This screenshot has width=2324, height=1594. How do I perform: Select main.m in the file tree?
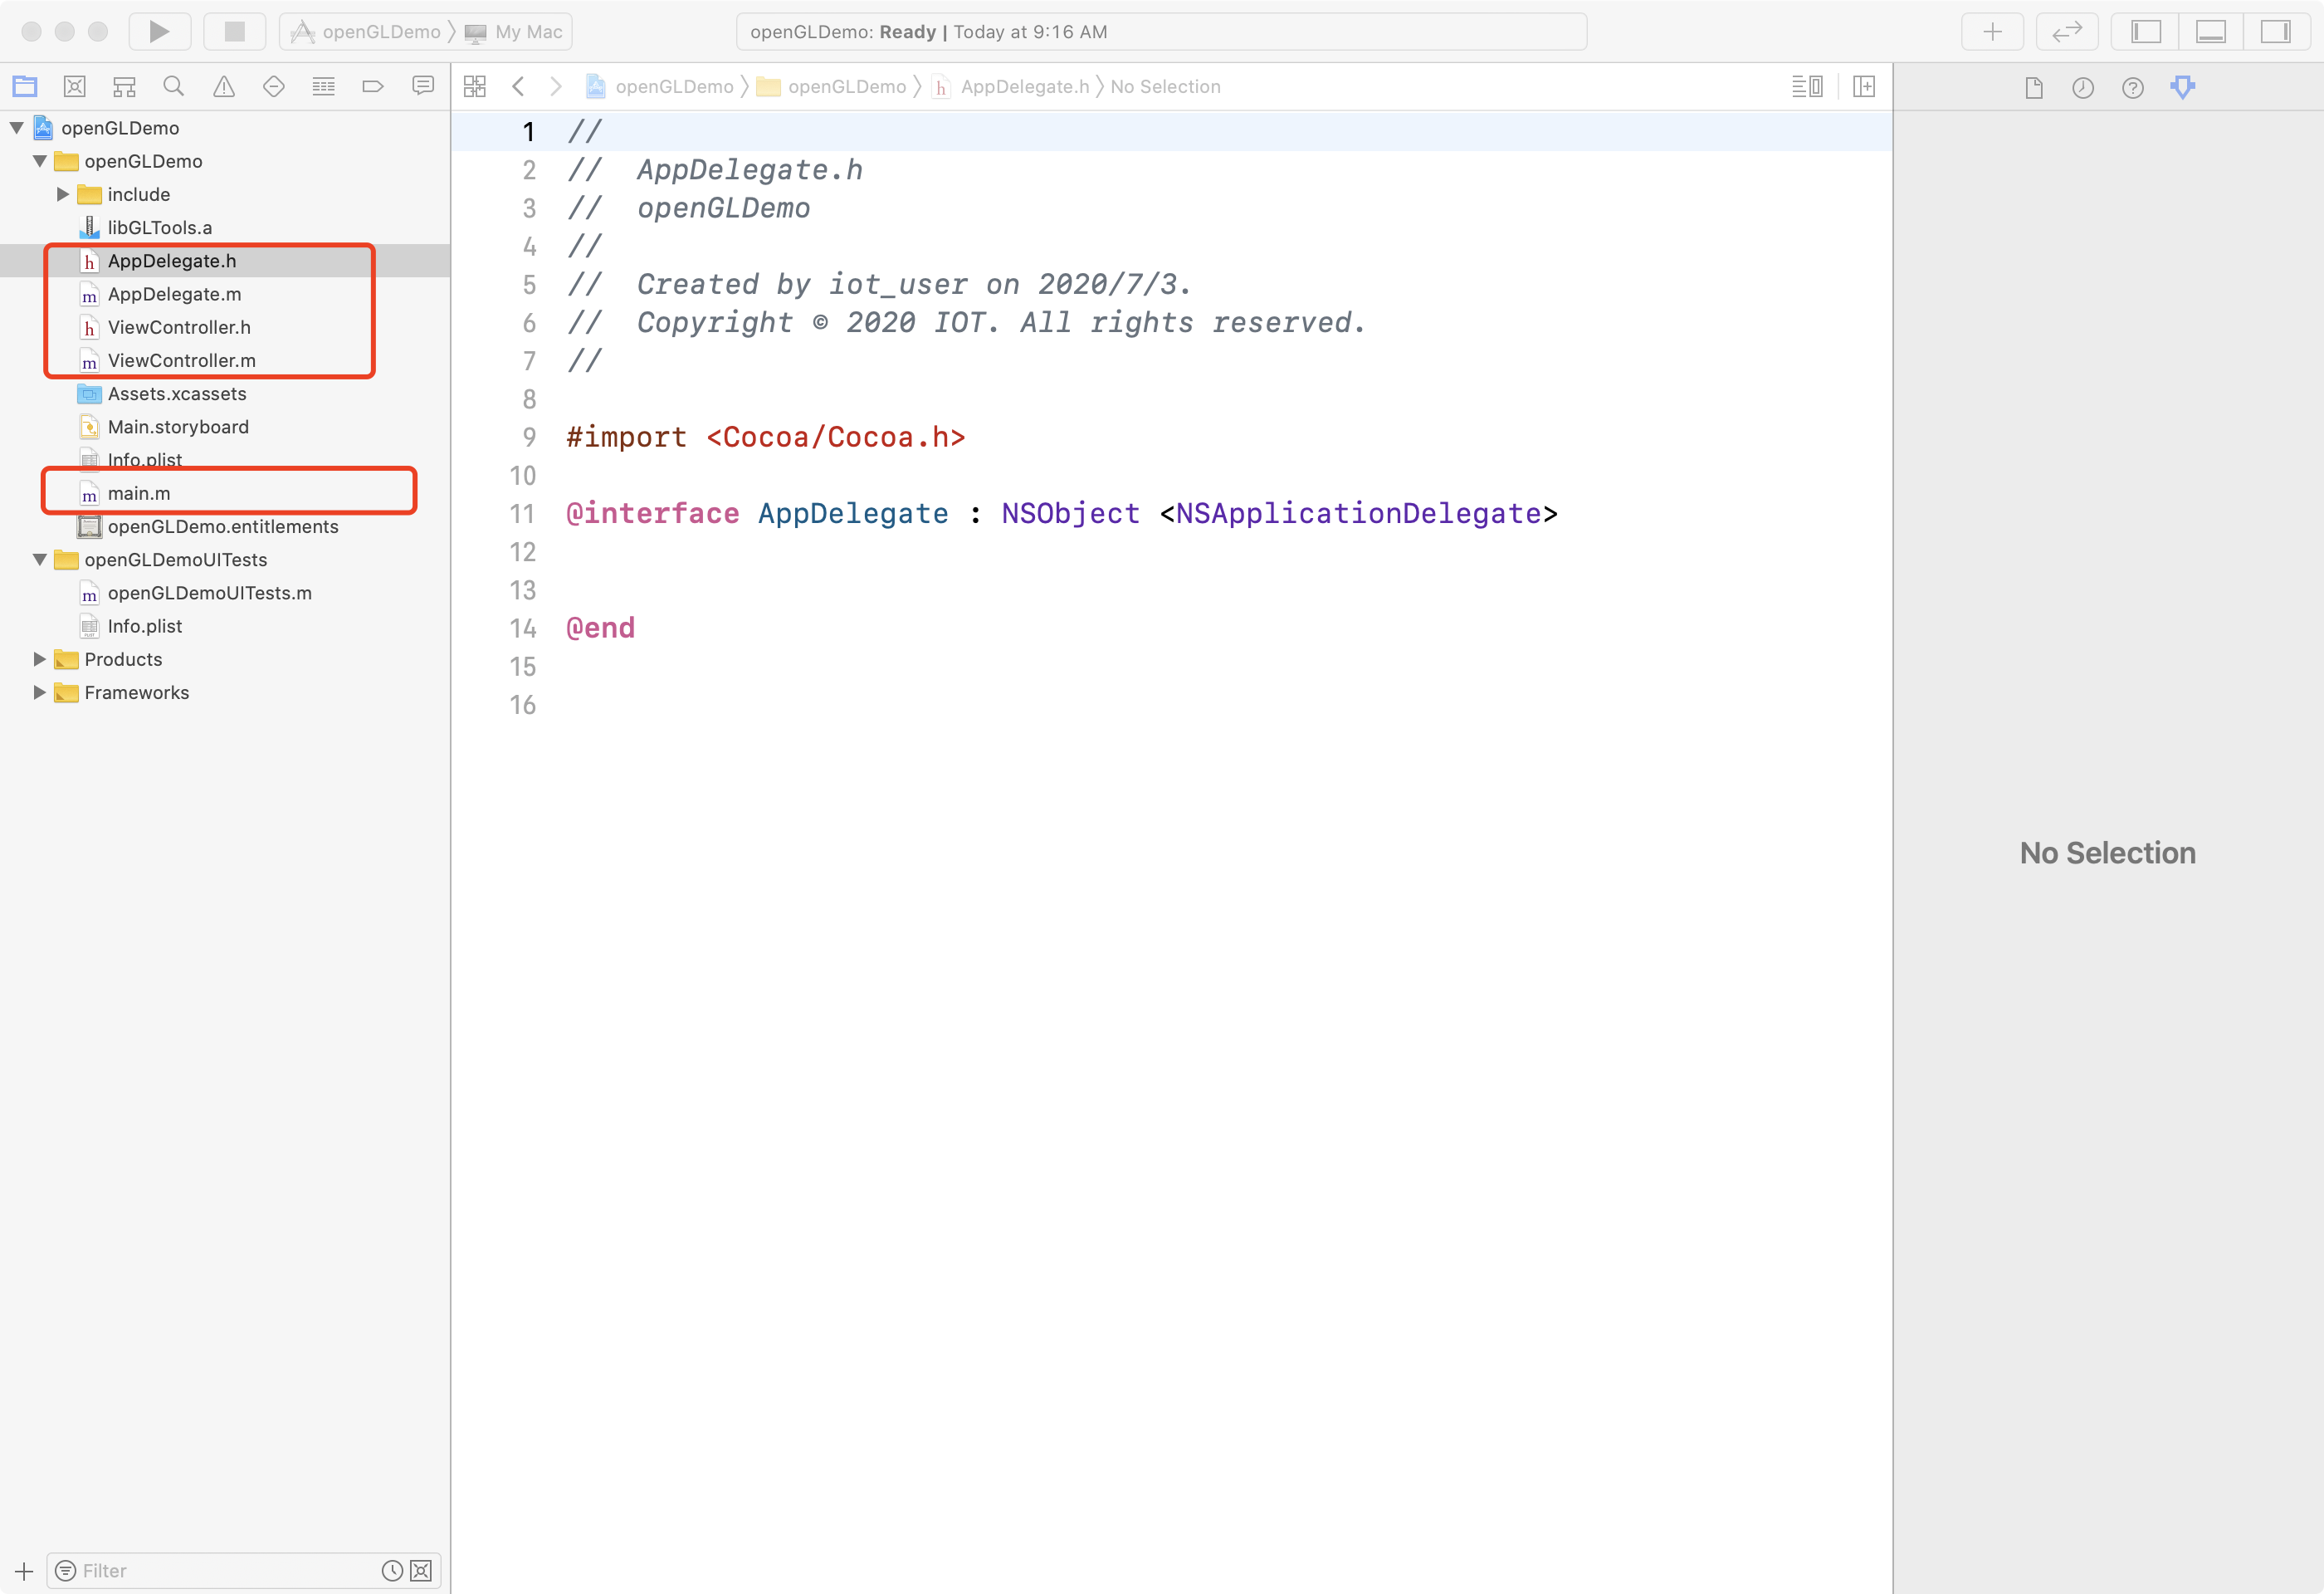coord(139,493)
